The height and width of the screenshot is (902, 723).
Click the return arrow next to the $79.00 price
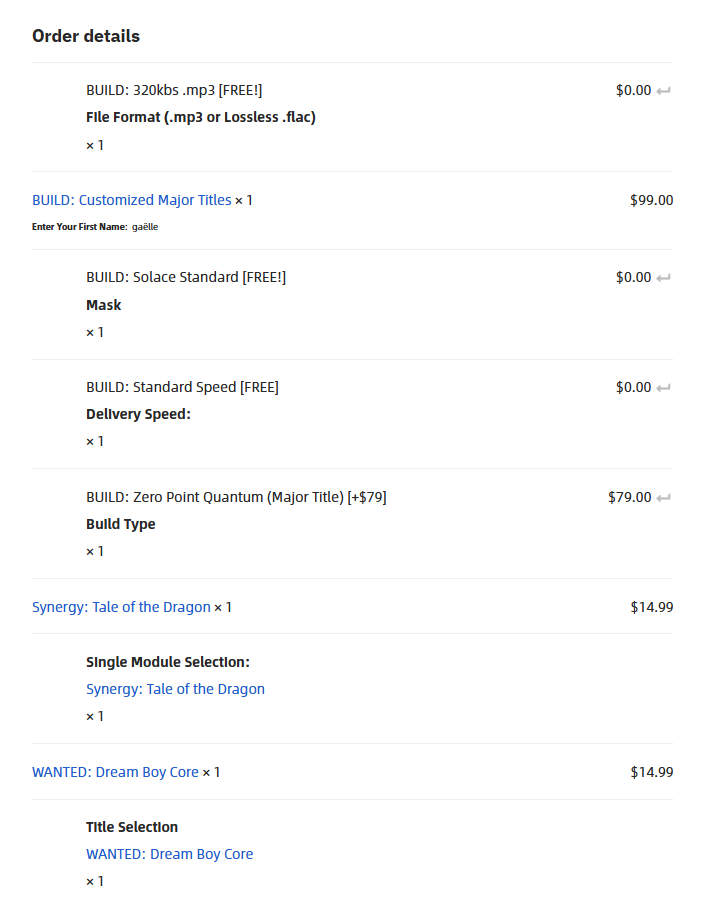coord(664,498)
